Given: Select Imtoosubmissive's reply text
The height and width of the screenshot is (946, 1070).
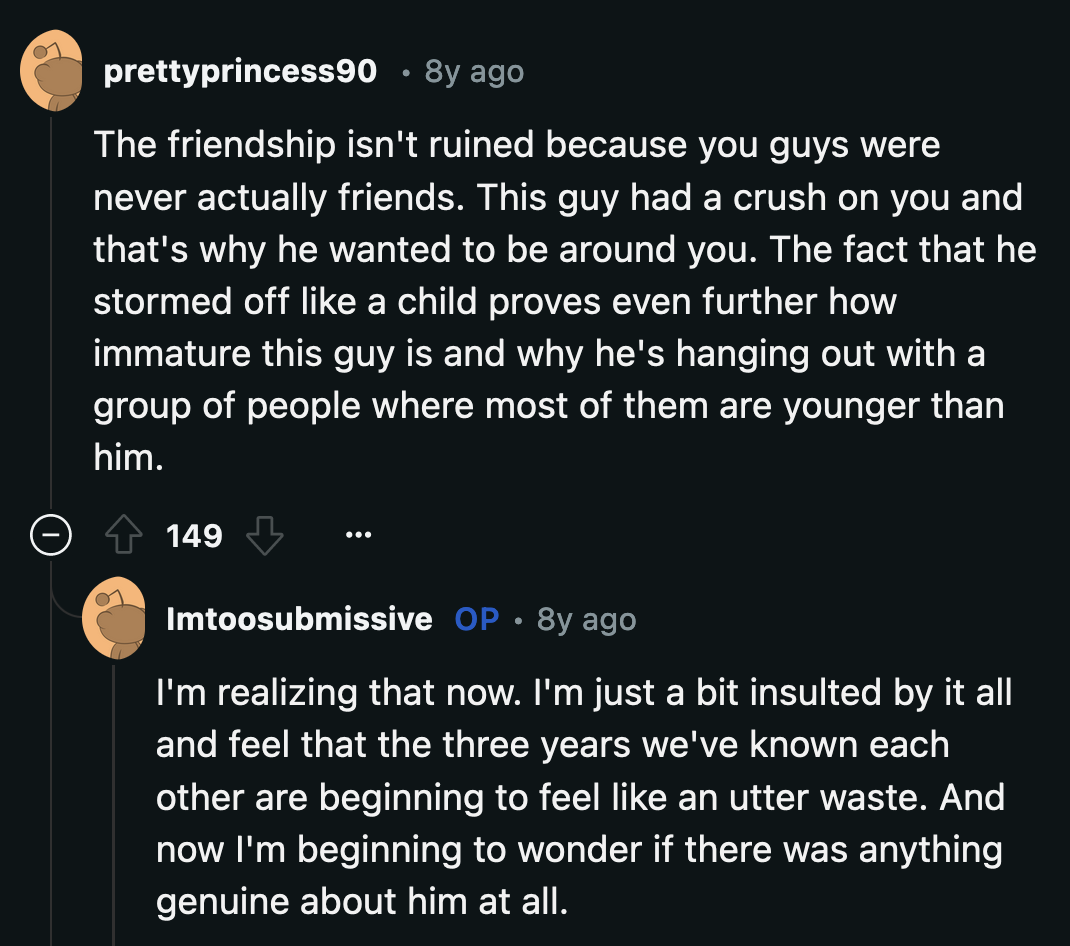Looking at the screenshot, I should pyautogui.click(x=580, y=797).
